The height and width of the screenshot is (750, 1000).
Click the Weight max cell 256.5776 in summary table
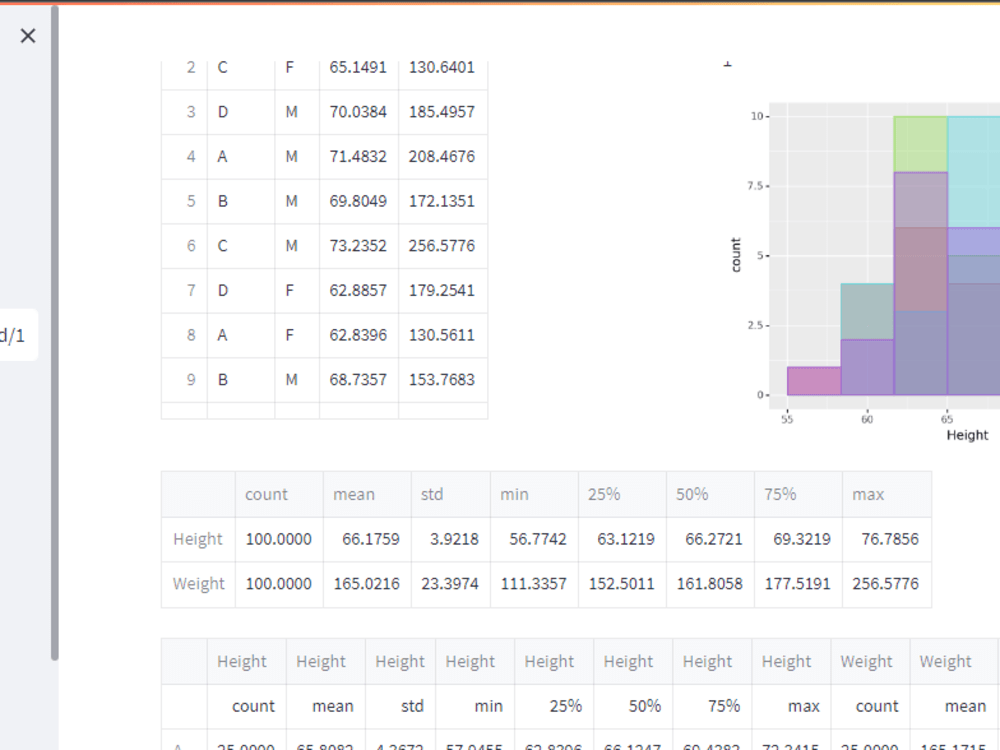pos(886,584)
